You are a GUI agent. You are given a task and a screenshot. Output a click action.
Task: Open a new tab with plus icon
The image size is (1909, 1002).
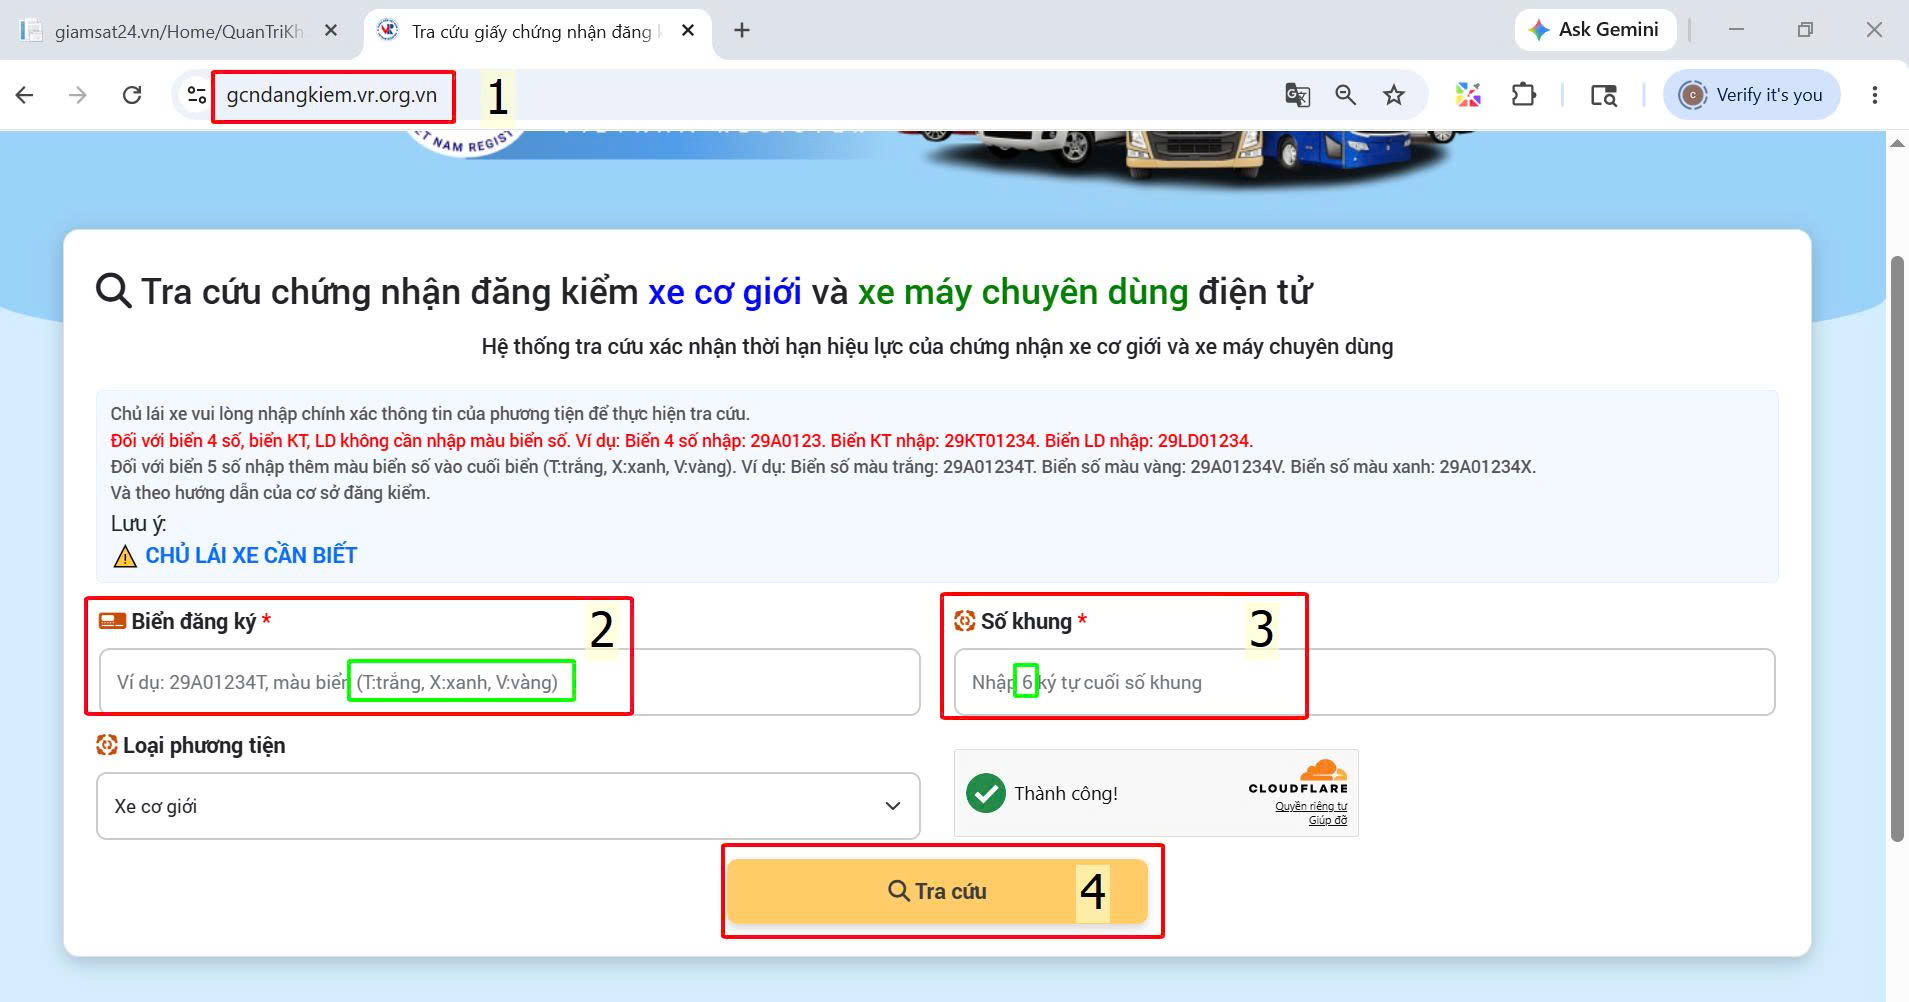[x=742, y=30]
